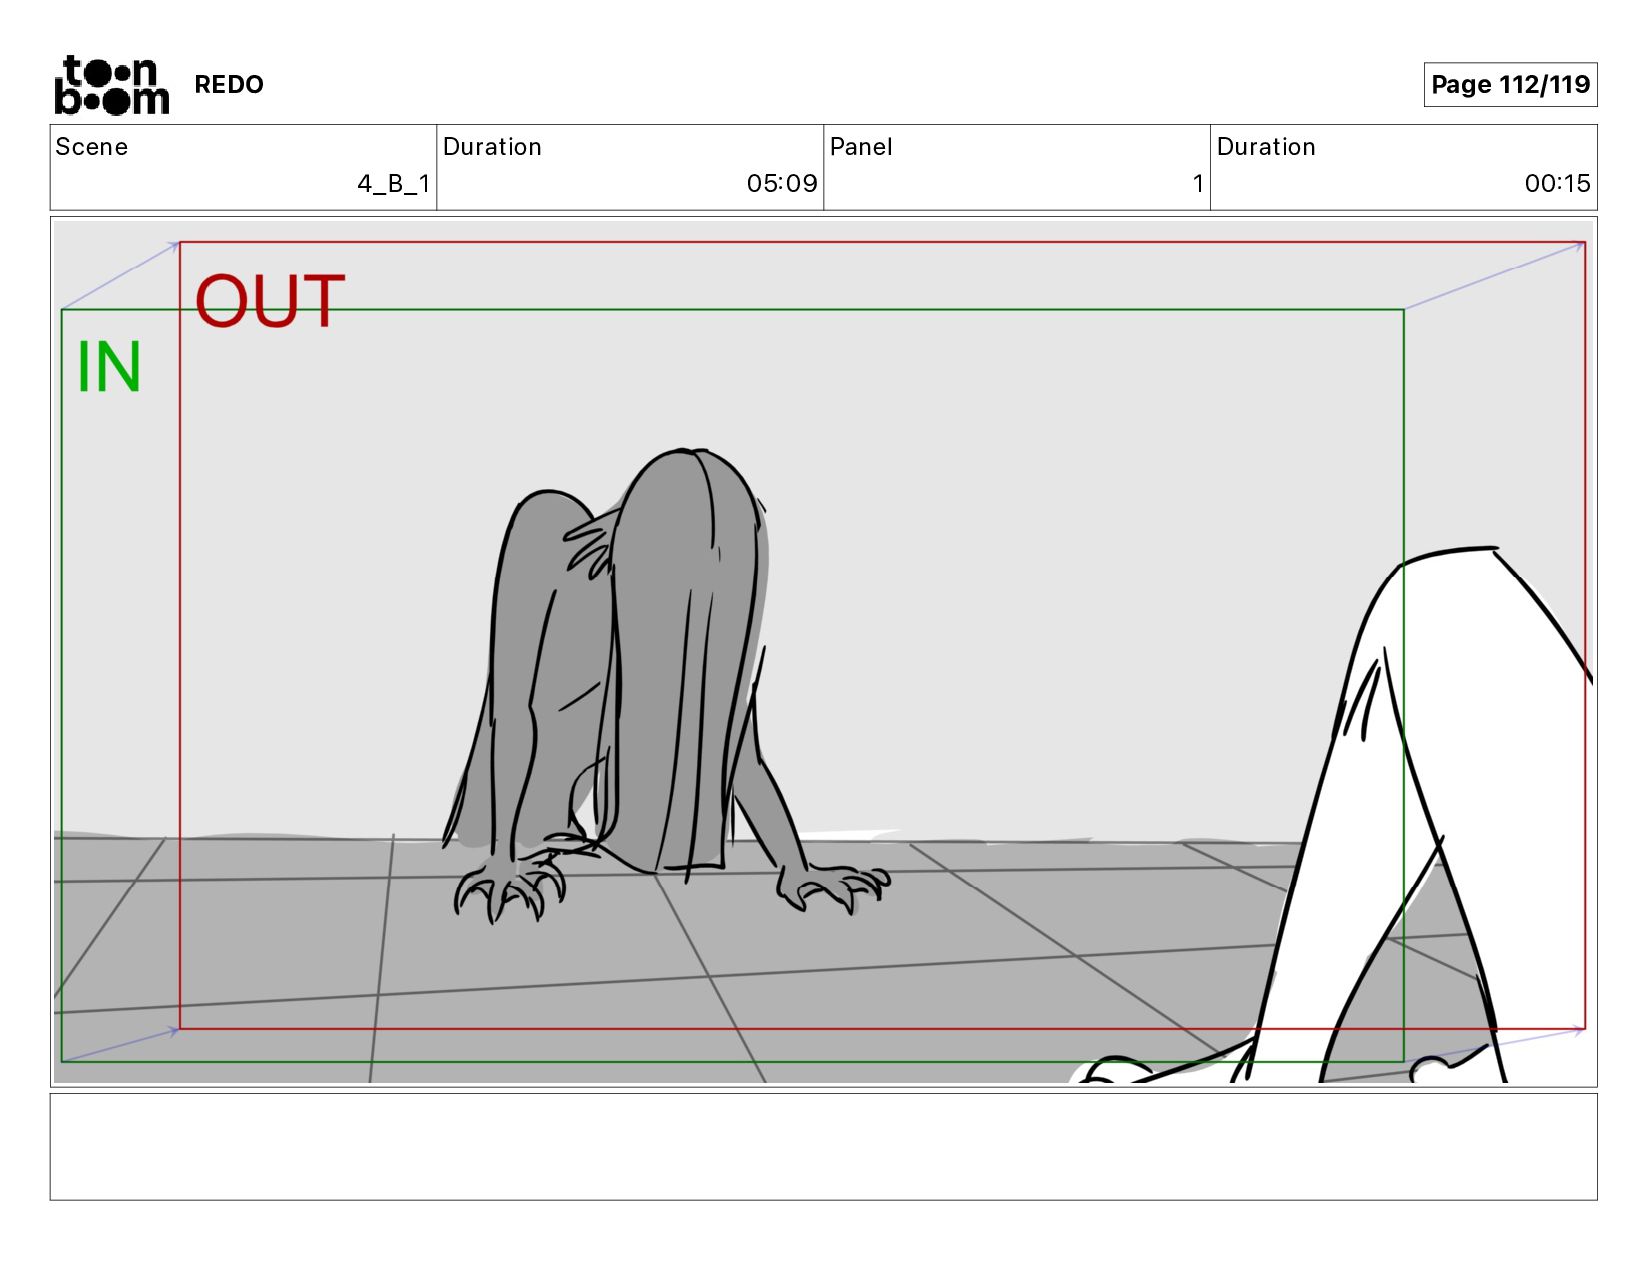
Task: Select the Panel label
Action: pos(861,147)
